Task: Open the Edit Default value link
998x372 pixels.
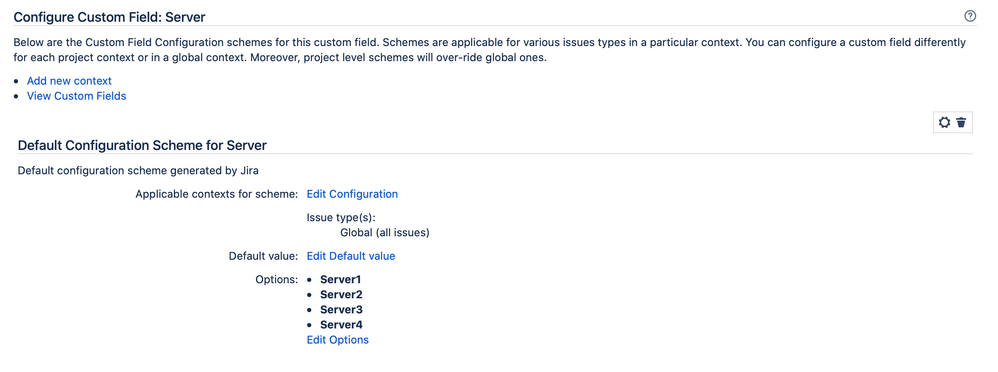Action: point(351,256)
